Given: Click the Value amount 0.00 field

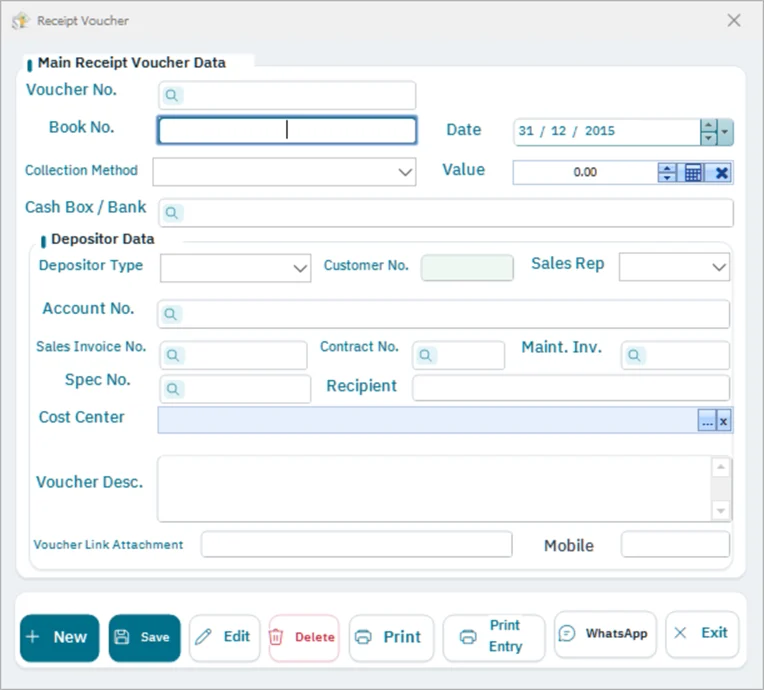Looking at the screenshot, I should [585, 172].
